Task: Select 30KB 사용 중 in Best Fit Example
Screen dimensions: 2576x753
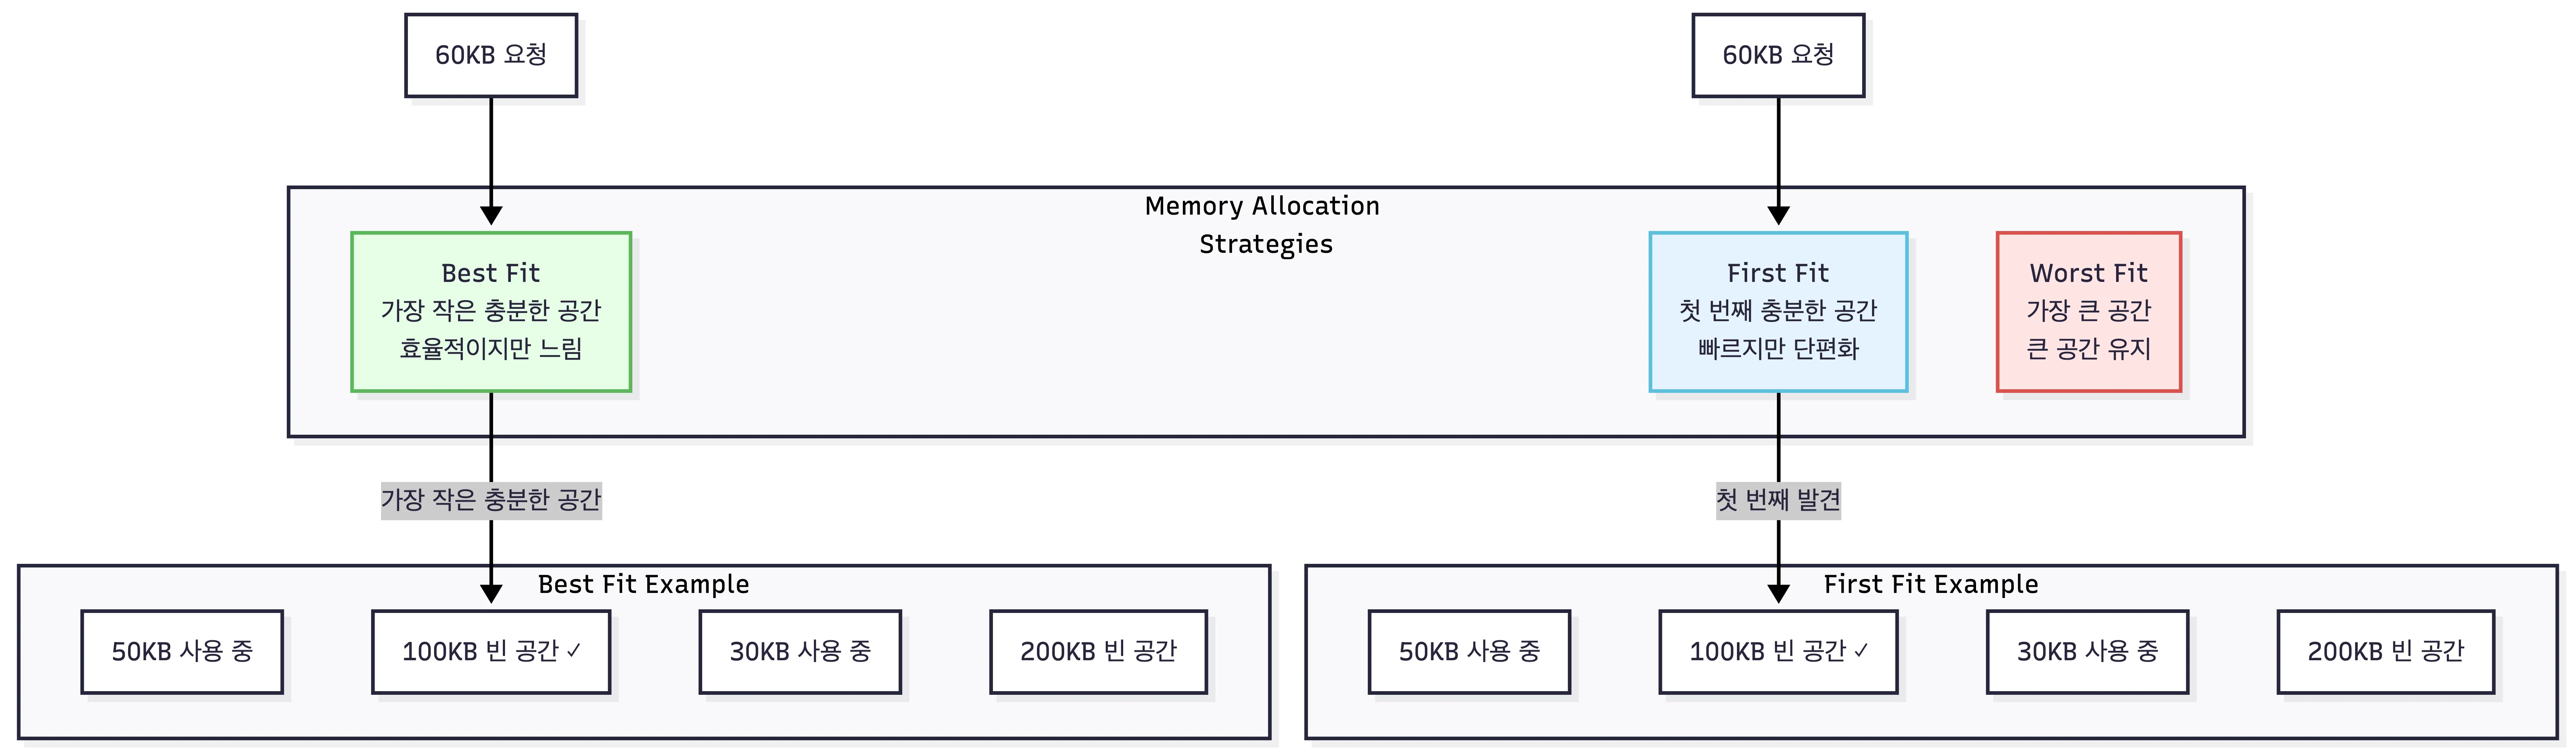Action: coord(800,651)
